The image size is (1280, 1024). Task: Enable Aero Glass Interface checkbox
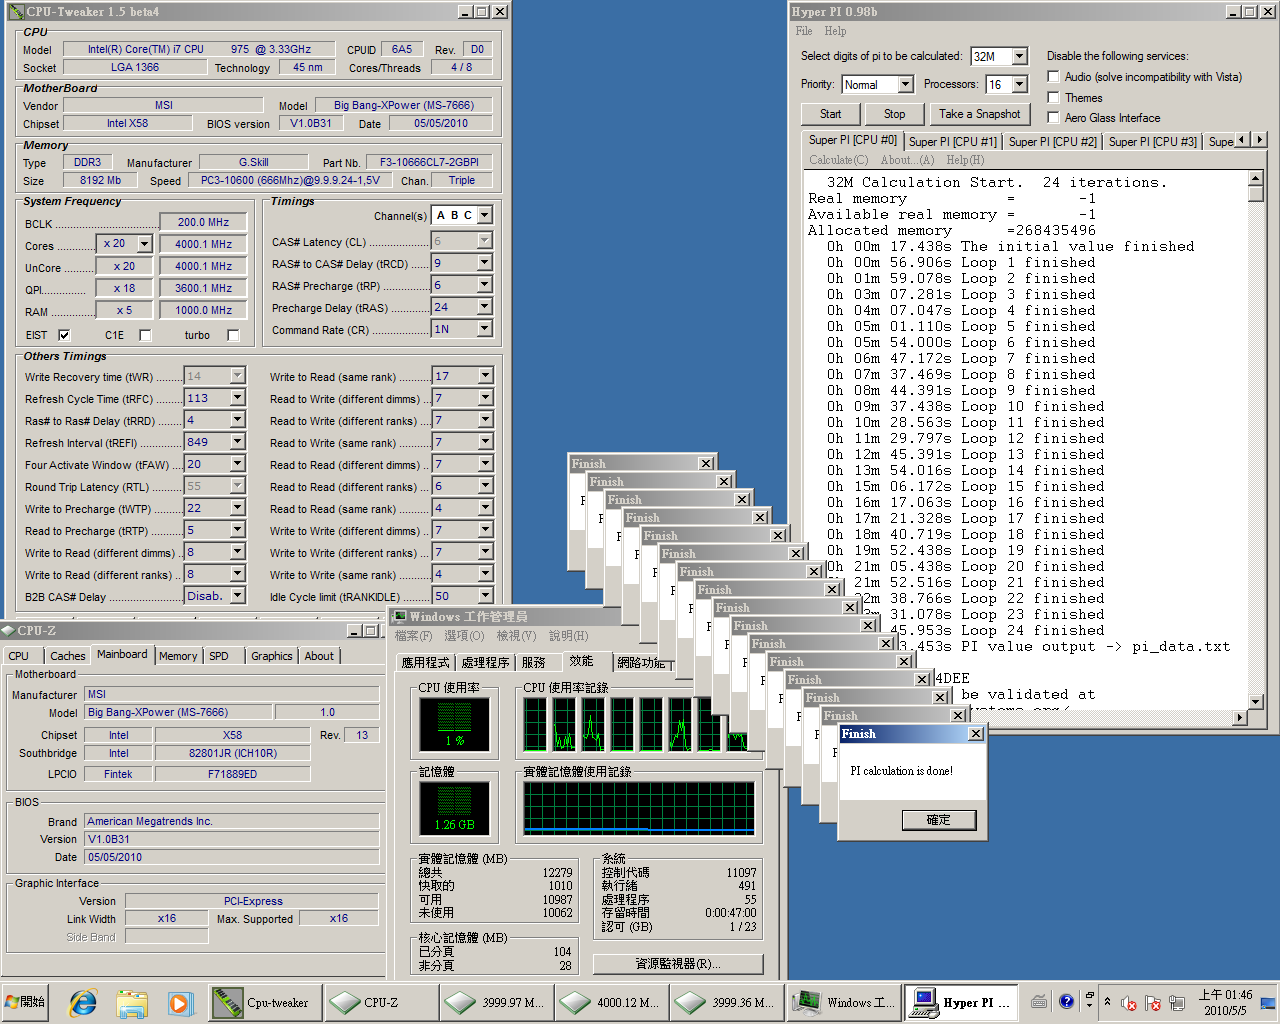(1053, 117)
